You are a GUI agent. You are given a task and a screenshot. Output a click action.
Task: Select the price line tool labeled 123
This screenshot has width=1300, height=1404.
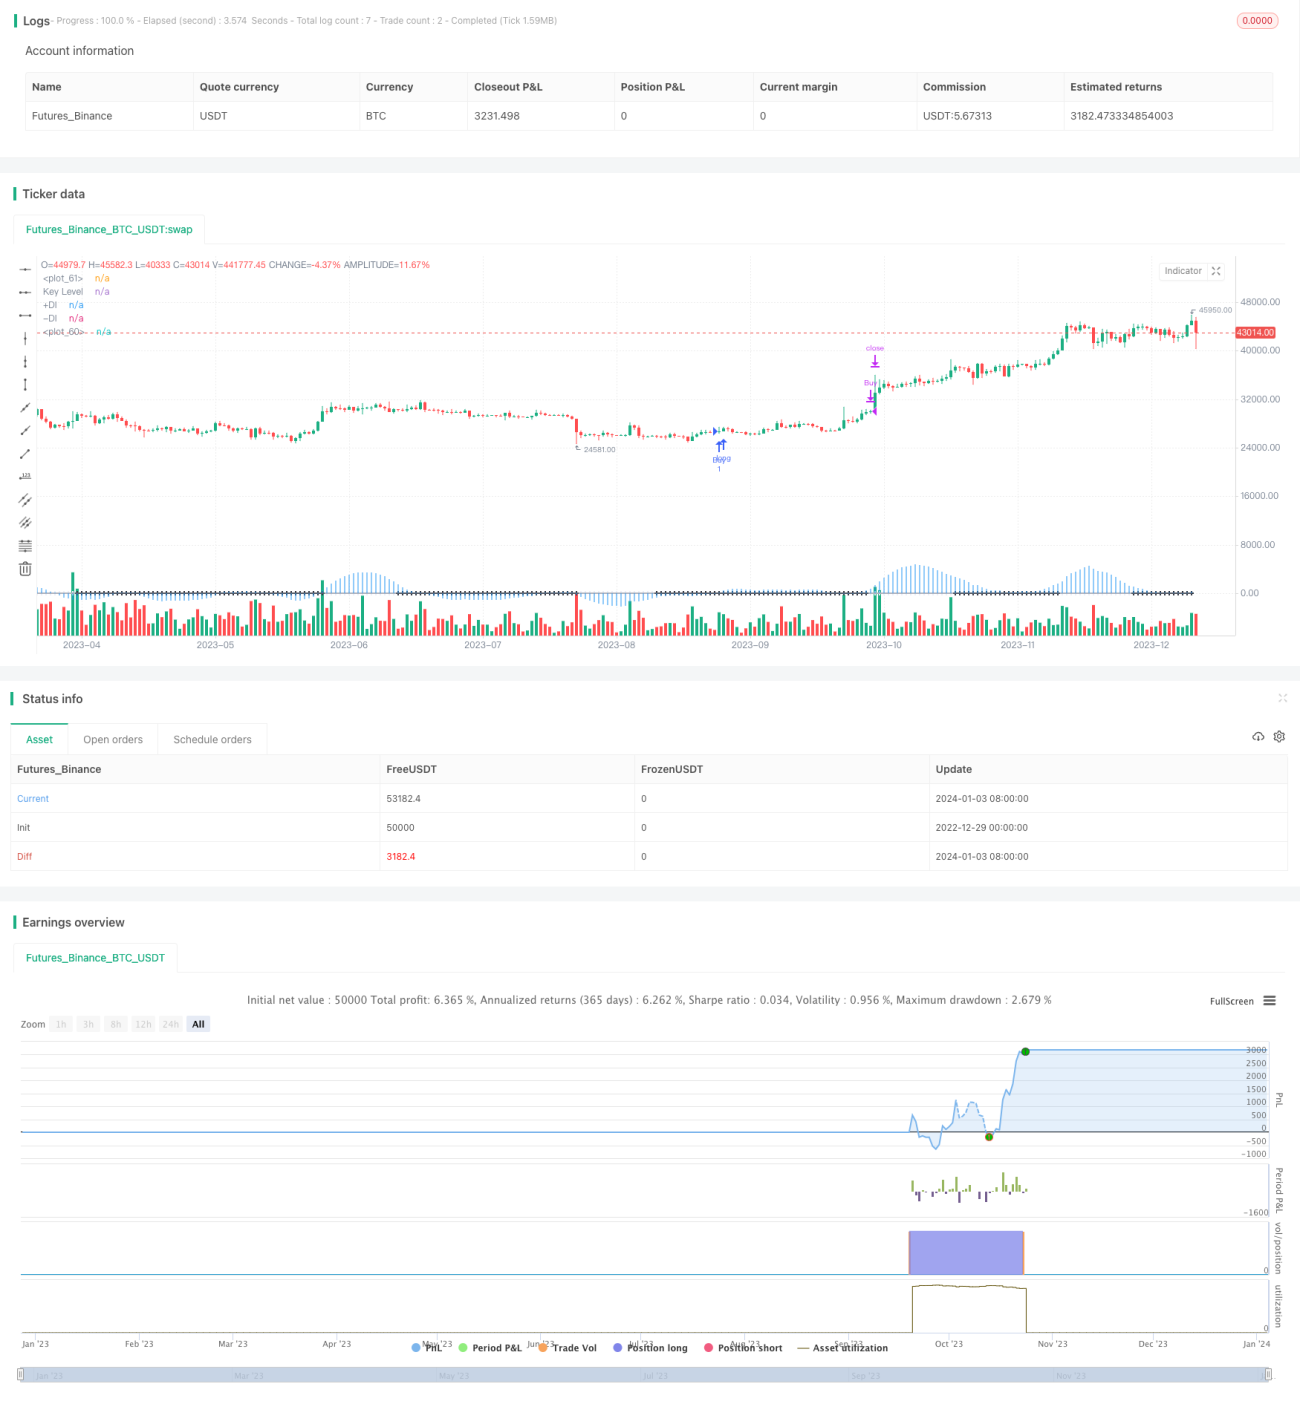coord(25,476)
